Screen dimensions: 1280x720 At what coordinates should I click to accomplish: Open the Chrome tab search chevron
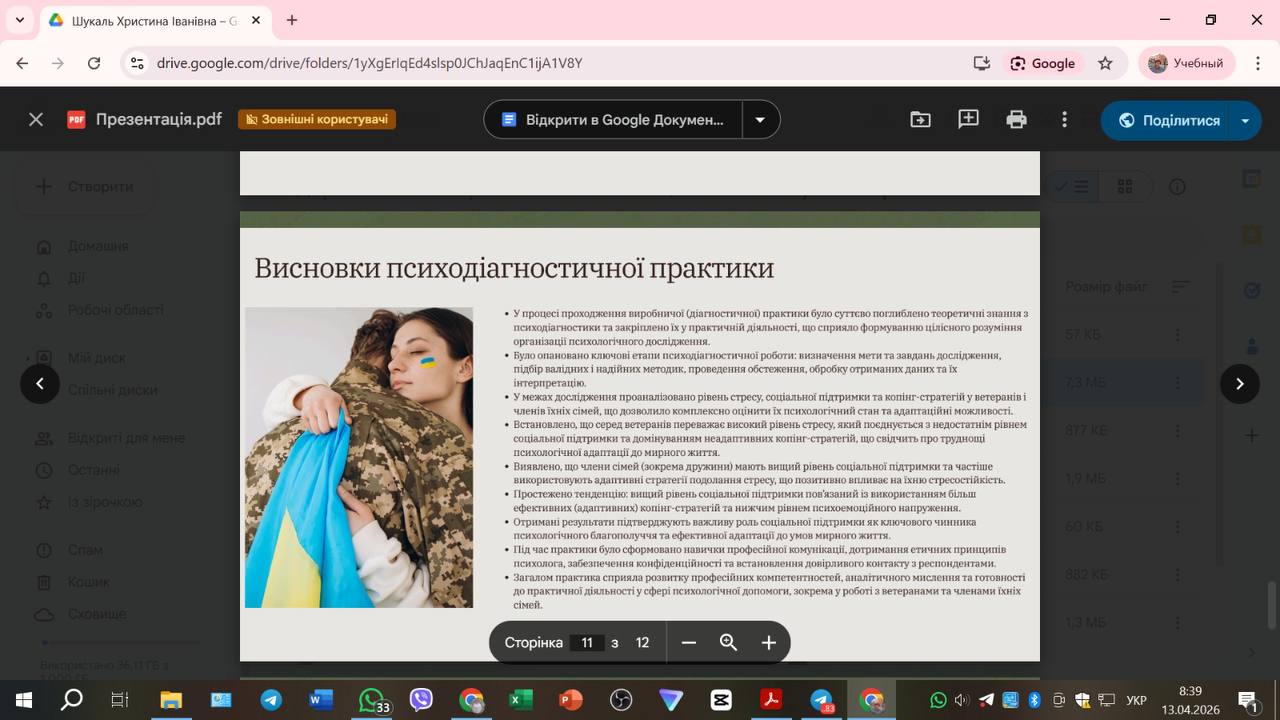pyautogui.click(x=20, y=20)
